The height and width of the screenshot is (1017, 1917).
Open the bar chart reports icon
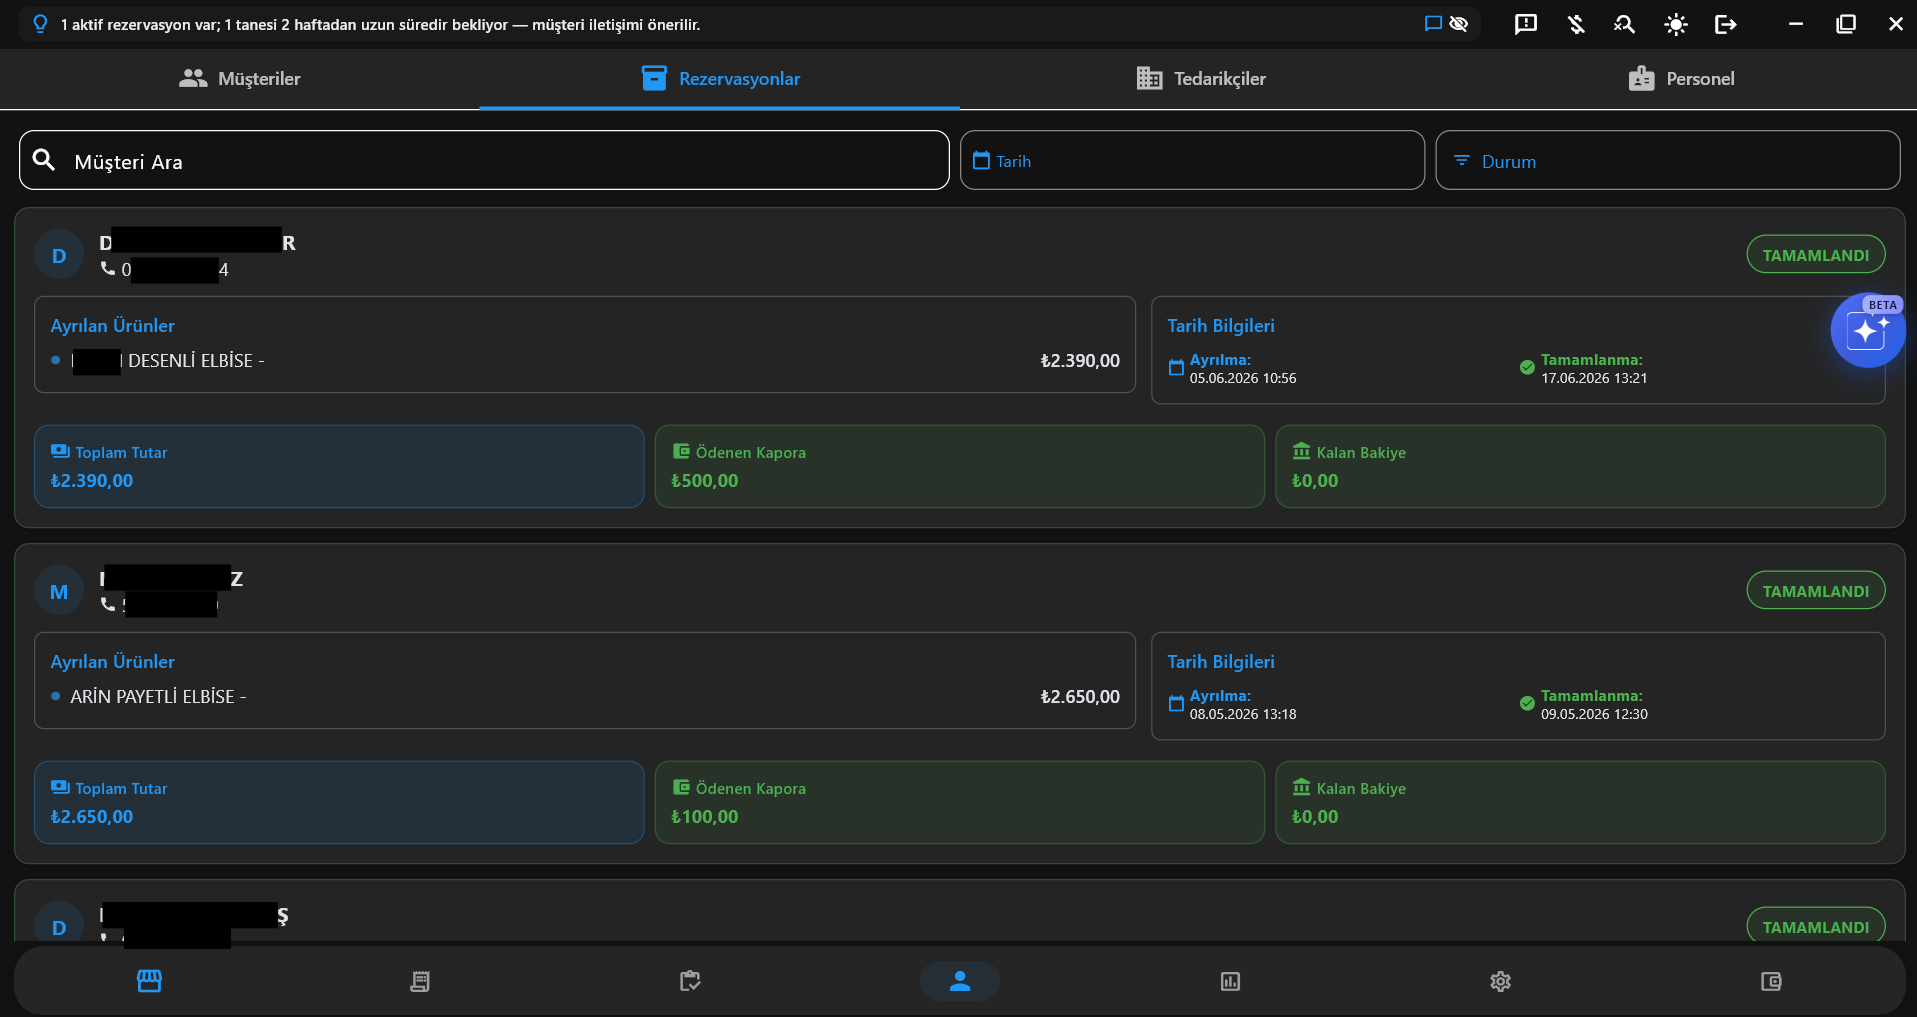(1230, 981)
